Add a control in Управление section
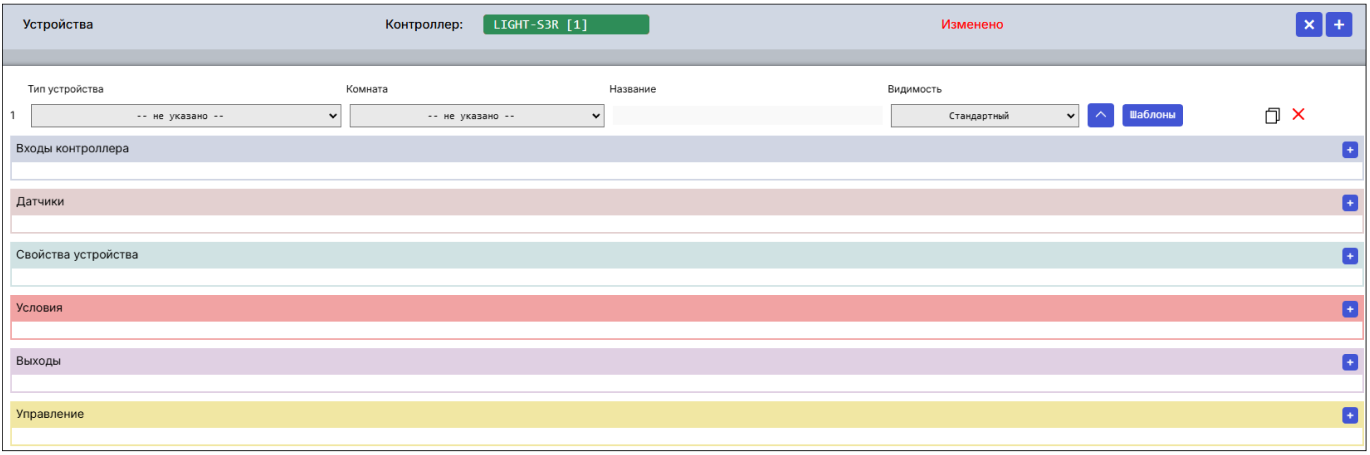This screenshot has height=455, width=1370. [1349, 415]
